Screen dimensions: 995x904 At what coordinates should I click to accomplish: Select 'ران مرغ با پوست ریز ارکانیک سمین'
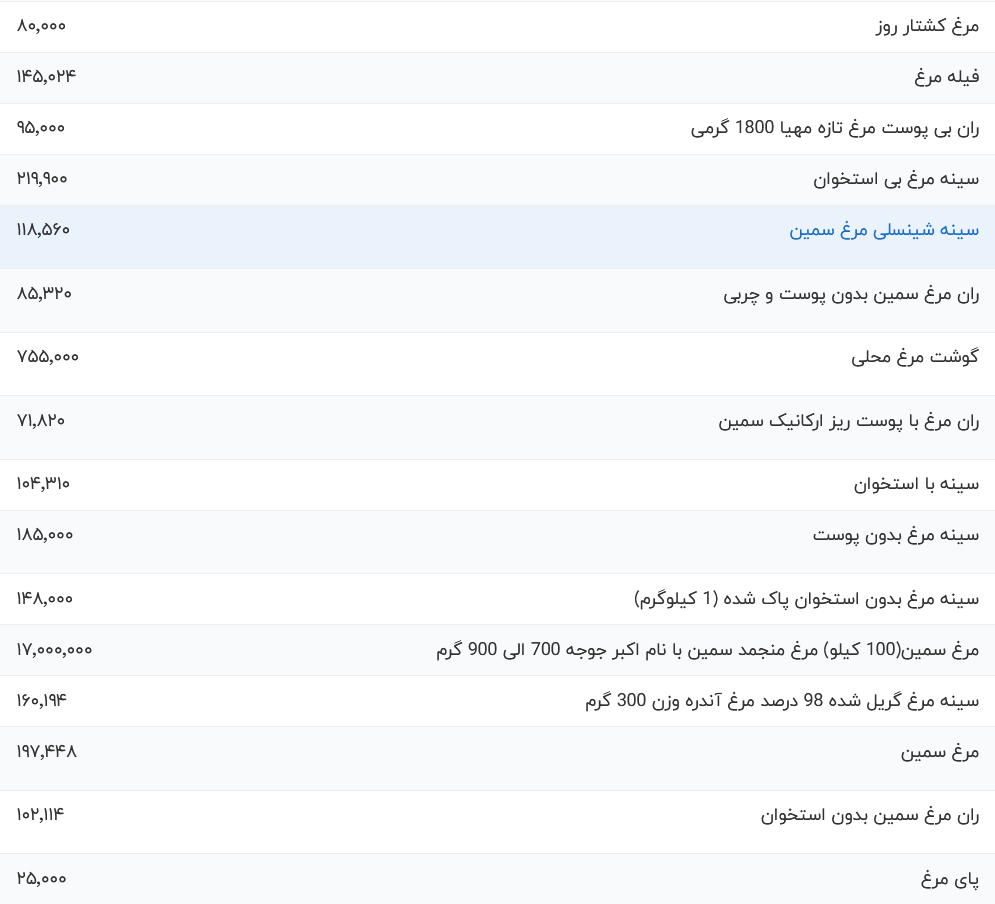[848, 421]
